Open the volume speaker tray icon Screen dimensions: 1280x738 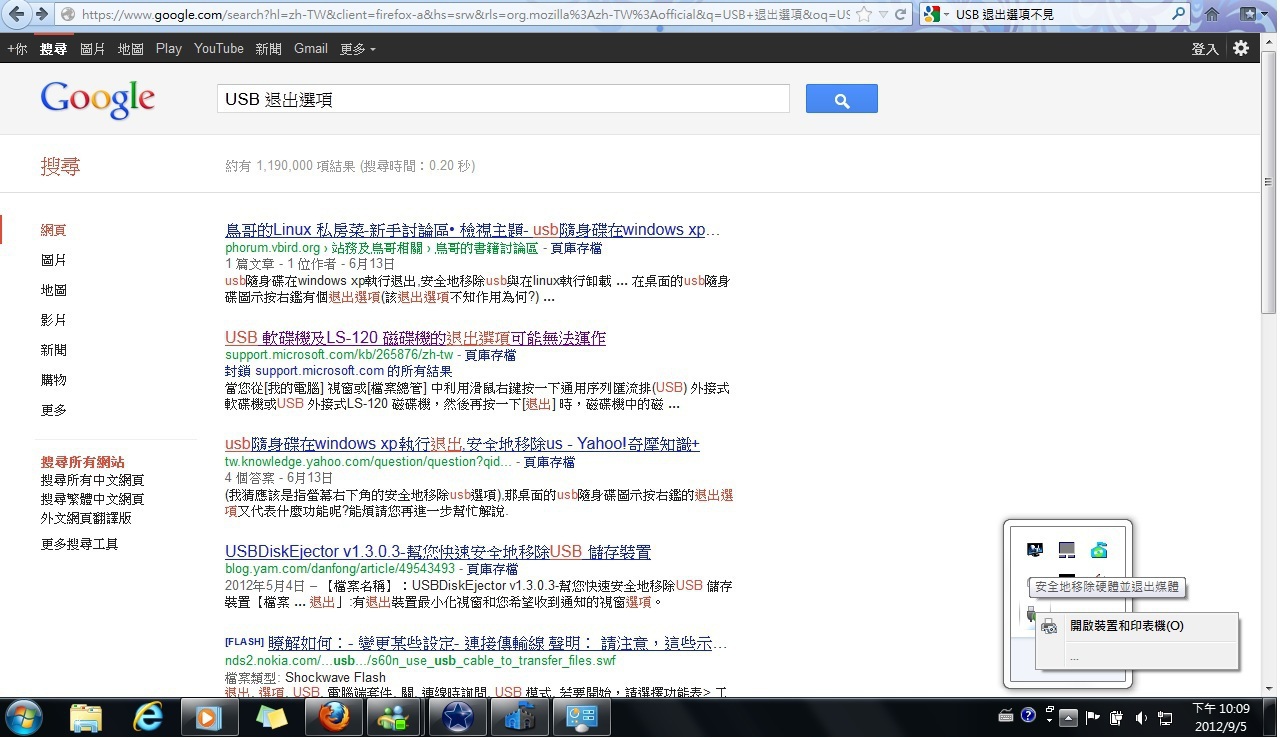(x=1141, y=717)
